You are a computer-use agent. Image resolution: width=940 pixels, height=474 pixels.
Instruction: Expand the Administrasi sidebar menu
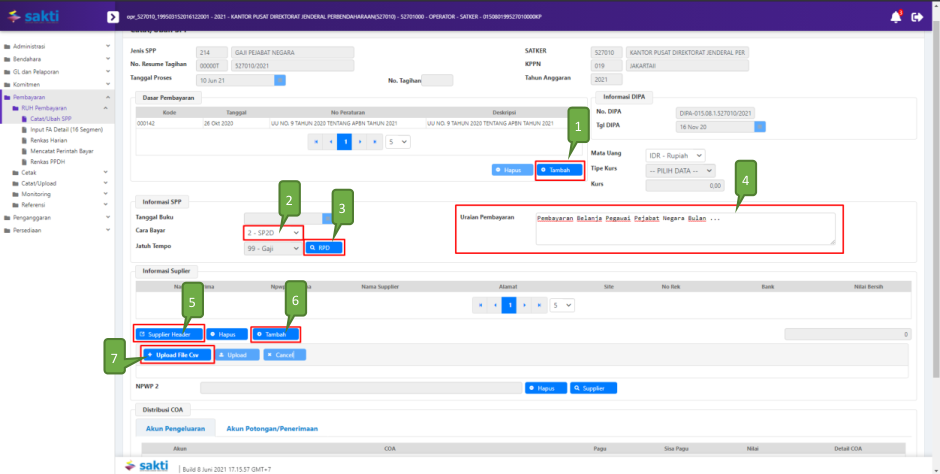[58, 46]
